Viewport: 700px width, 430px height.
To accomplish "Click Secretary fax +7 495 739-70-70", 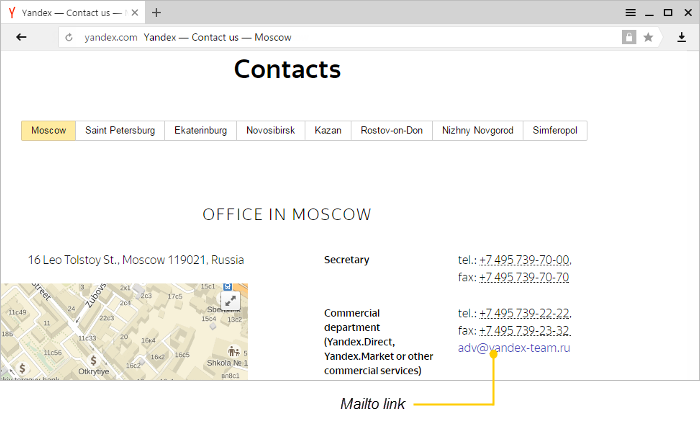I will click(x=524, y=277).
